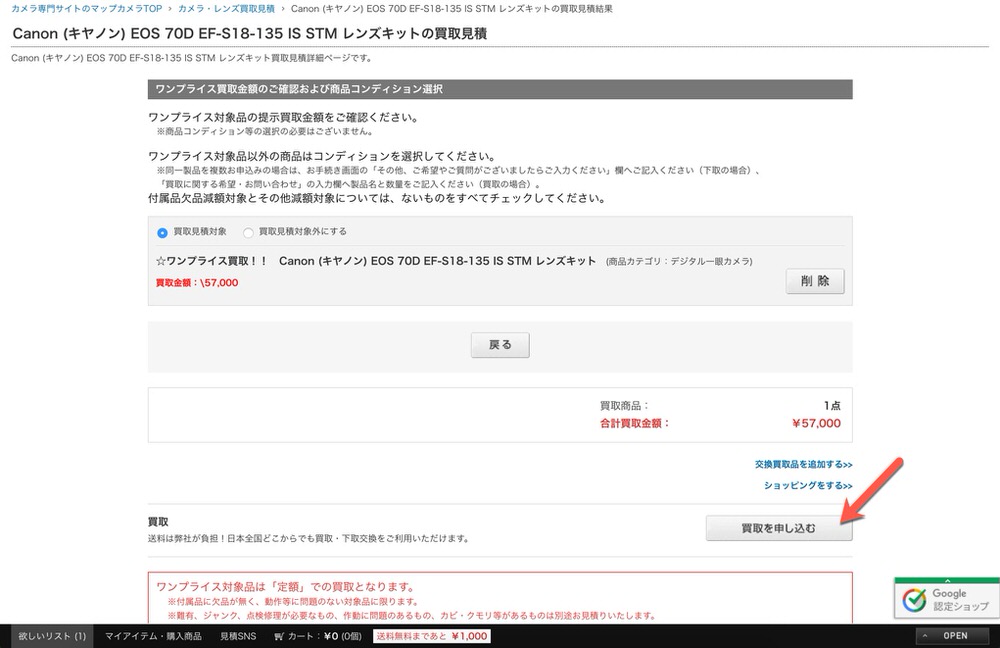Screen dimensions: 1000x648
Task: Open the 欲しいリスト (1) tab
Action: pyautogui.click(x=52, y=636)
